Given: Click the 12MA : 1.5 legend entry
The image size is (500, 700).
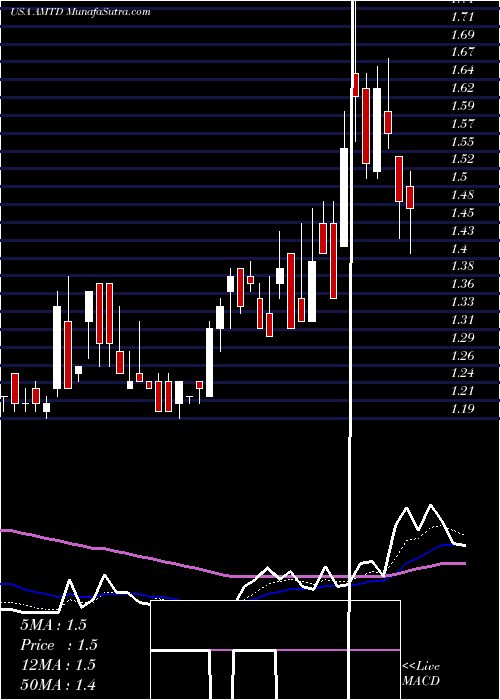Looking at the screenshot, I should click(58, 665).
